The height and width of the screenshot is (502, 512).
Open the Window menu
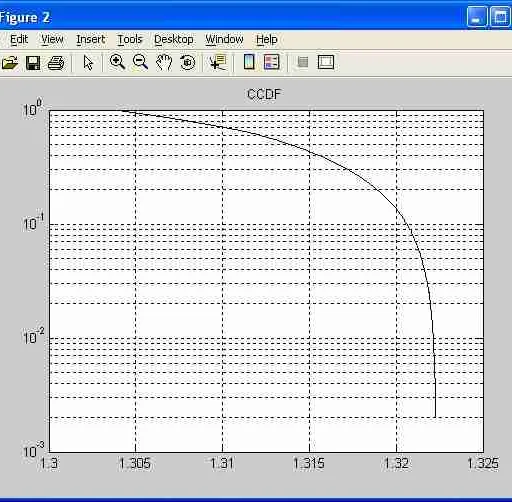(224, 39)
